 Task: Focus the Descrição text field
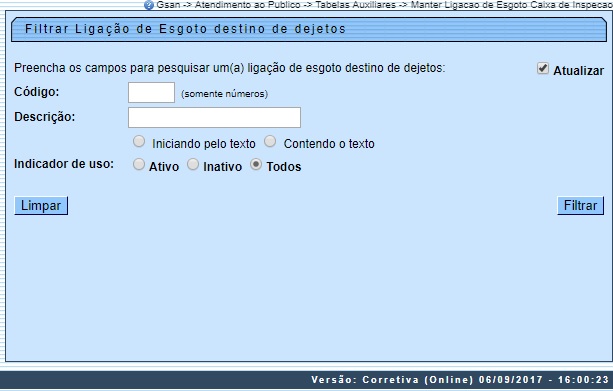[x=214, y=117]
